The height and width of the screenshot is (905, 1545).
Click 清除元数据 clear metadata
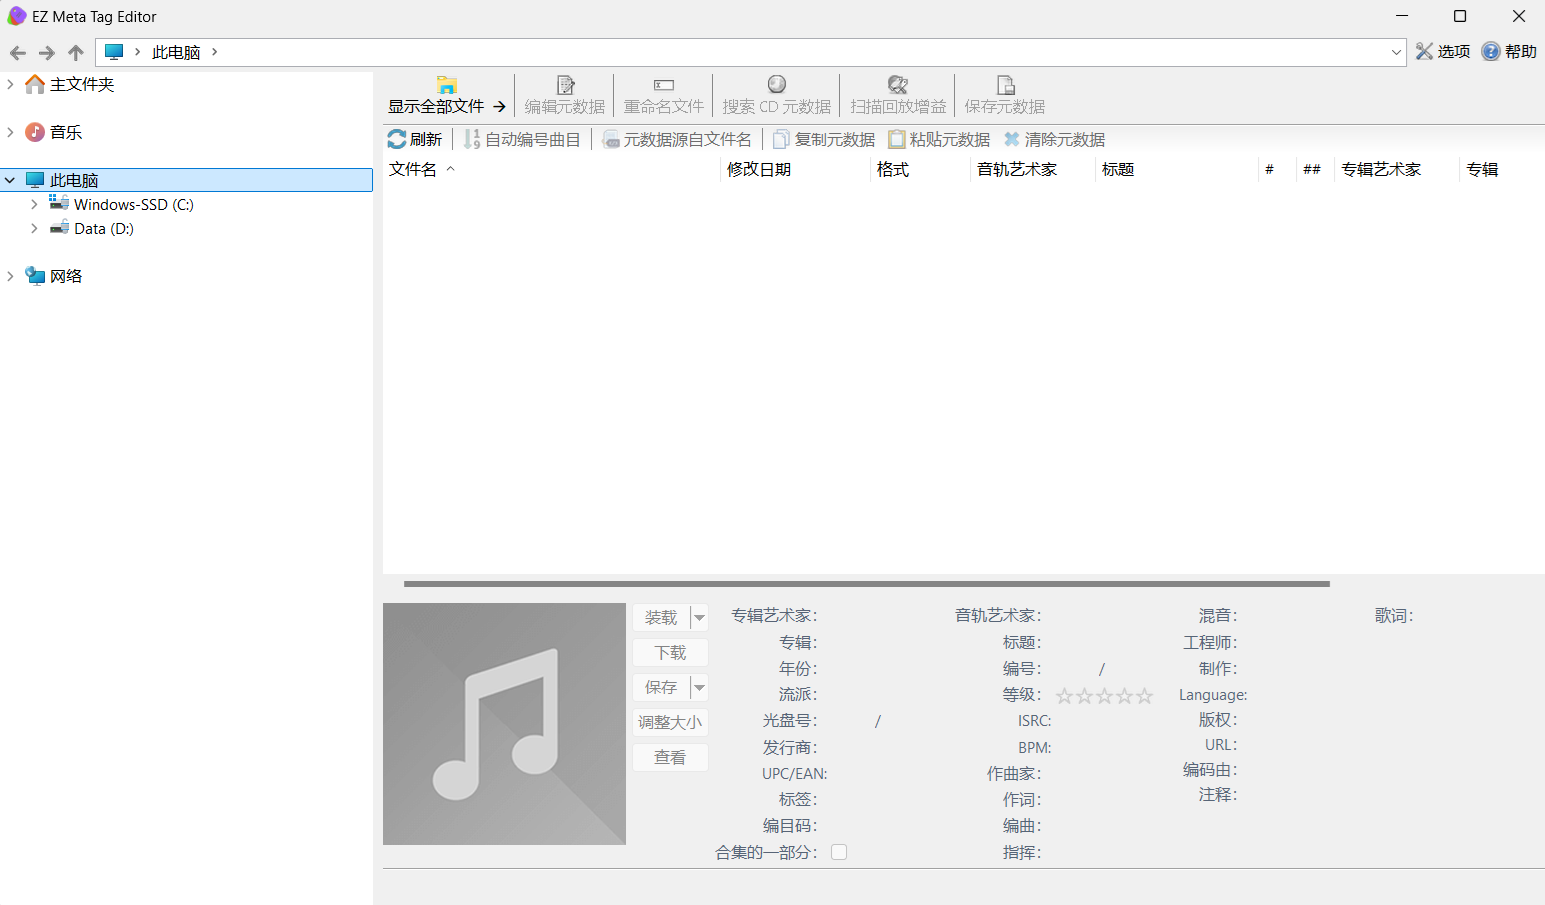(x=1055, y=140)
